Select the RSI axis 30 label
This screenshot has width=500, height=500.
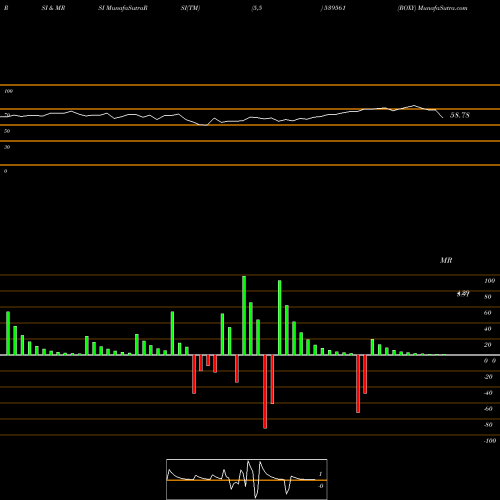point(7,147)
